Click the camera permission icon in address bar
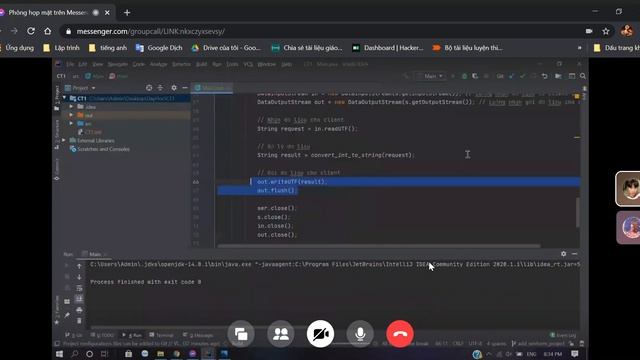Screen dimensions: 640x360 coord(589,31)
